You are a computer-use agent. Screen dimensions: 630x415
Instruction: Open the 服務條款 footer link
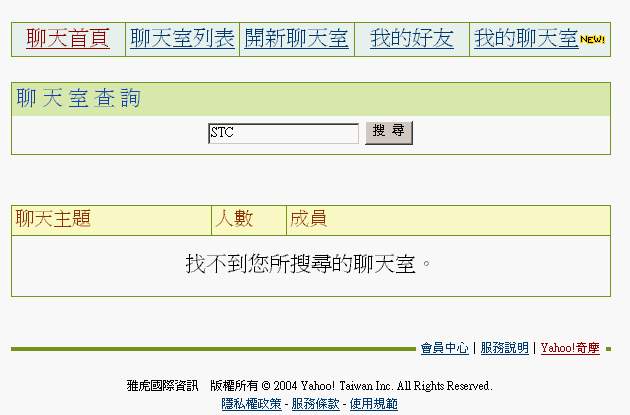coord(315,404)
